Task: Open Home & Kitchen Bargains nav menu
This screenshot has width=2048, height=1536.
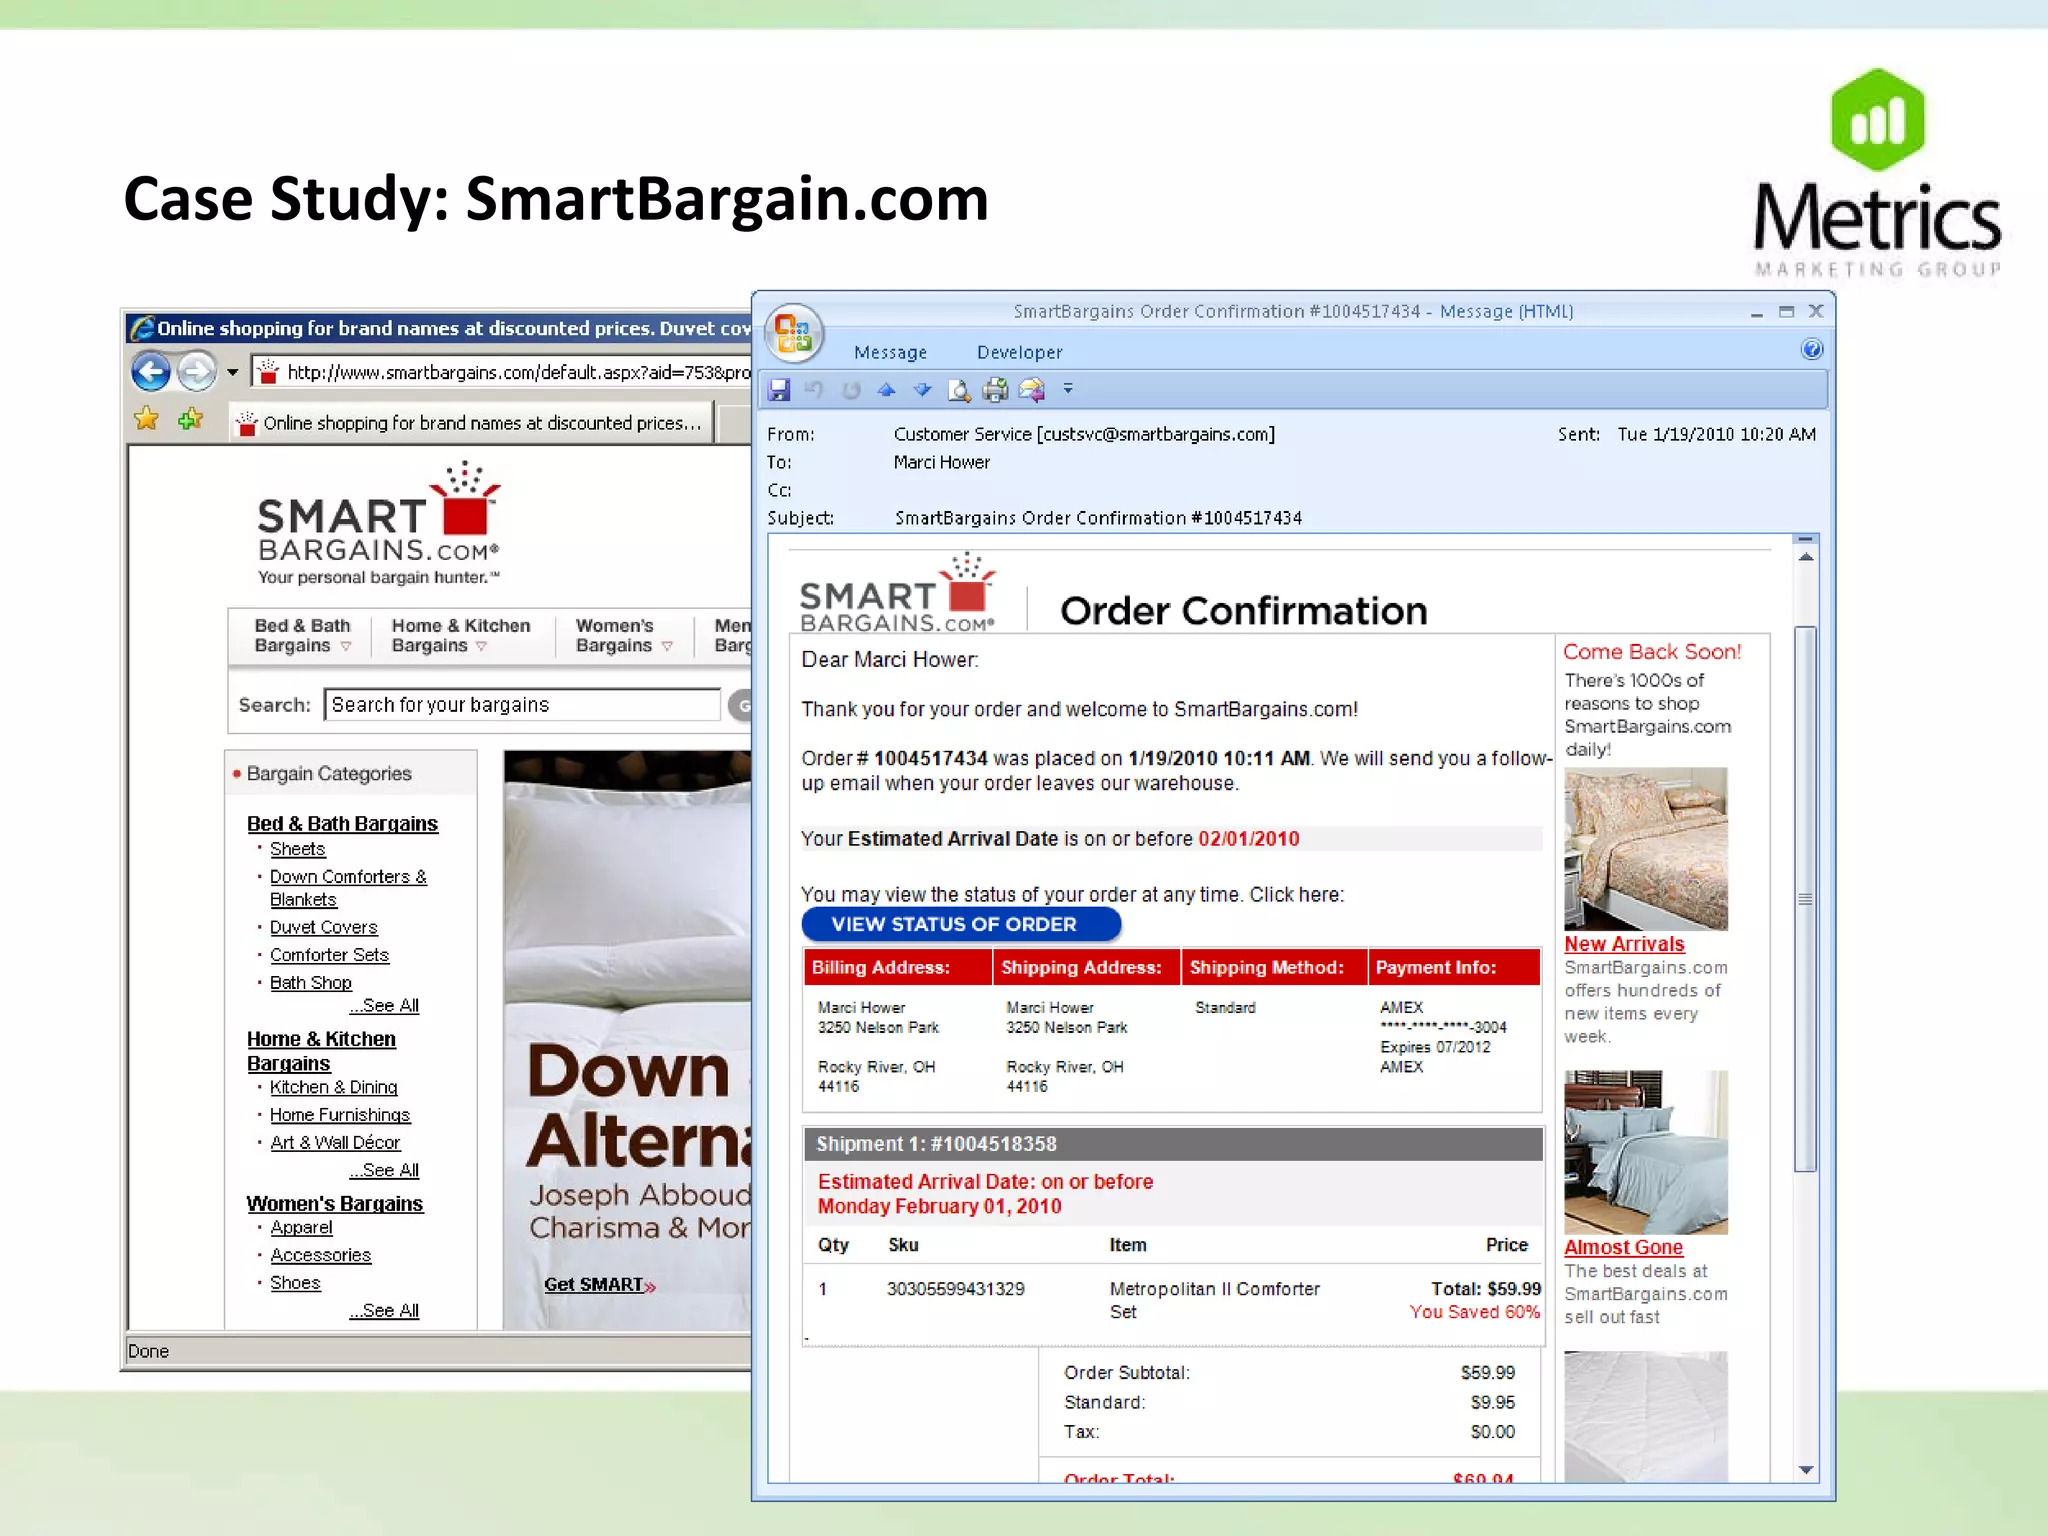Action: coord(461,635)
